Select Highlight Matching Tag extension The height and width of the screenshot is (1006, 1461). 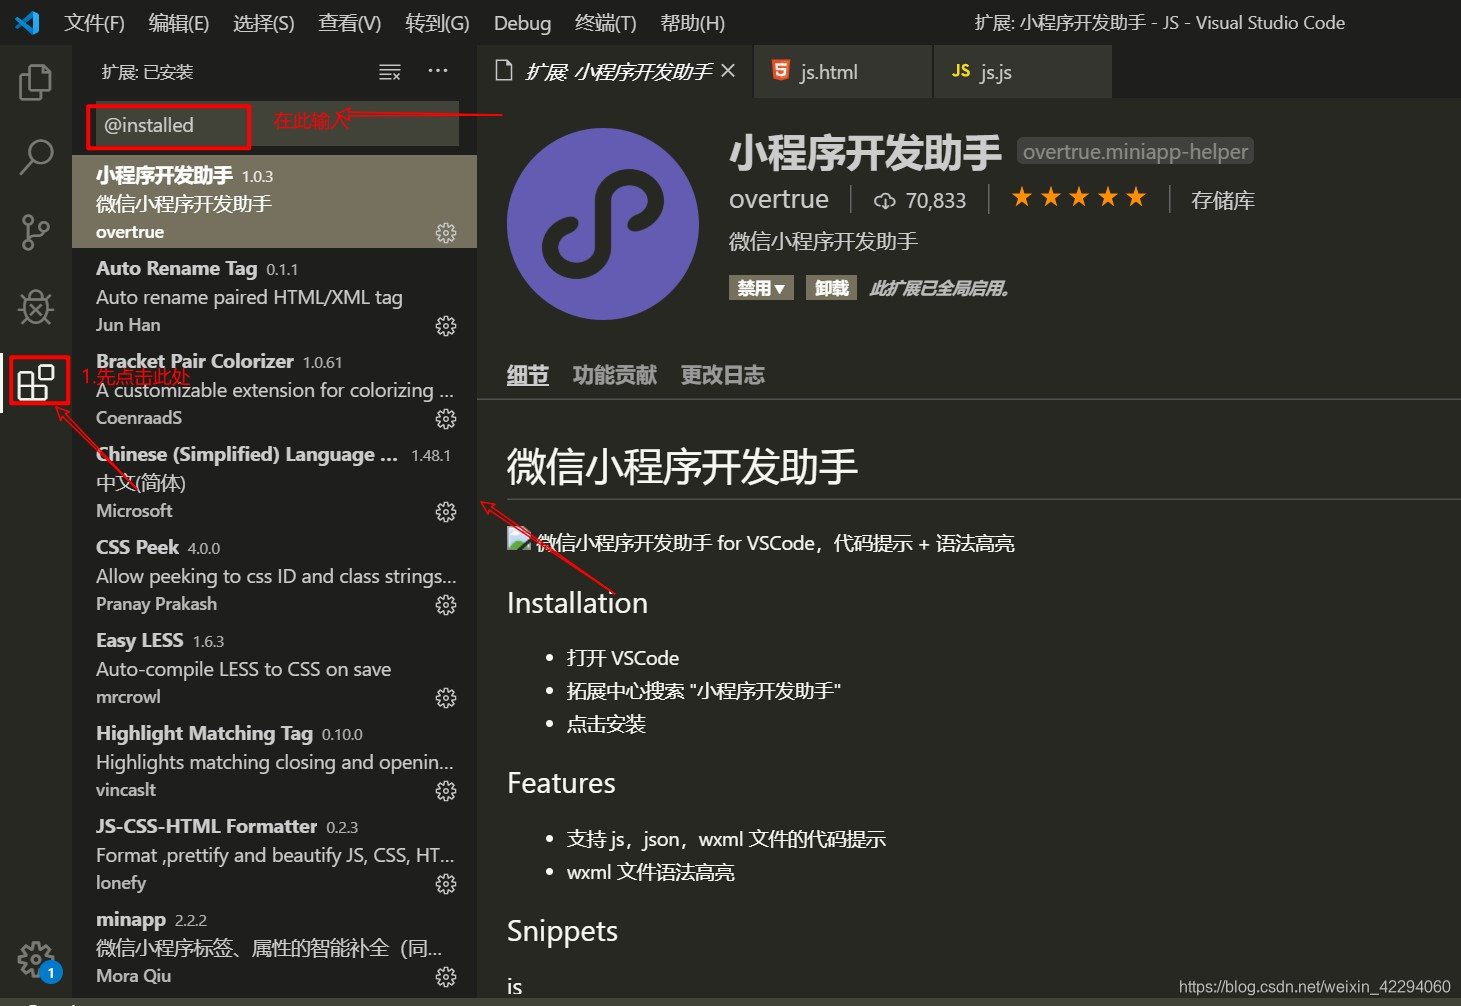coord(274,760)
